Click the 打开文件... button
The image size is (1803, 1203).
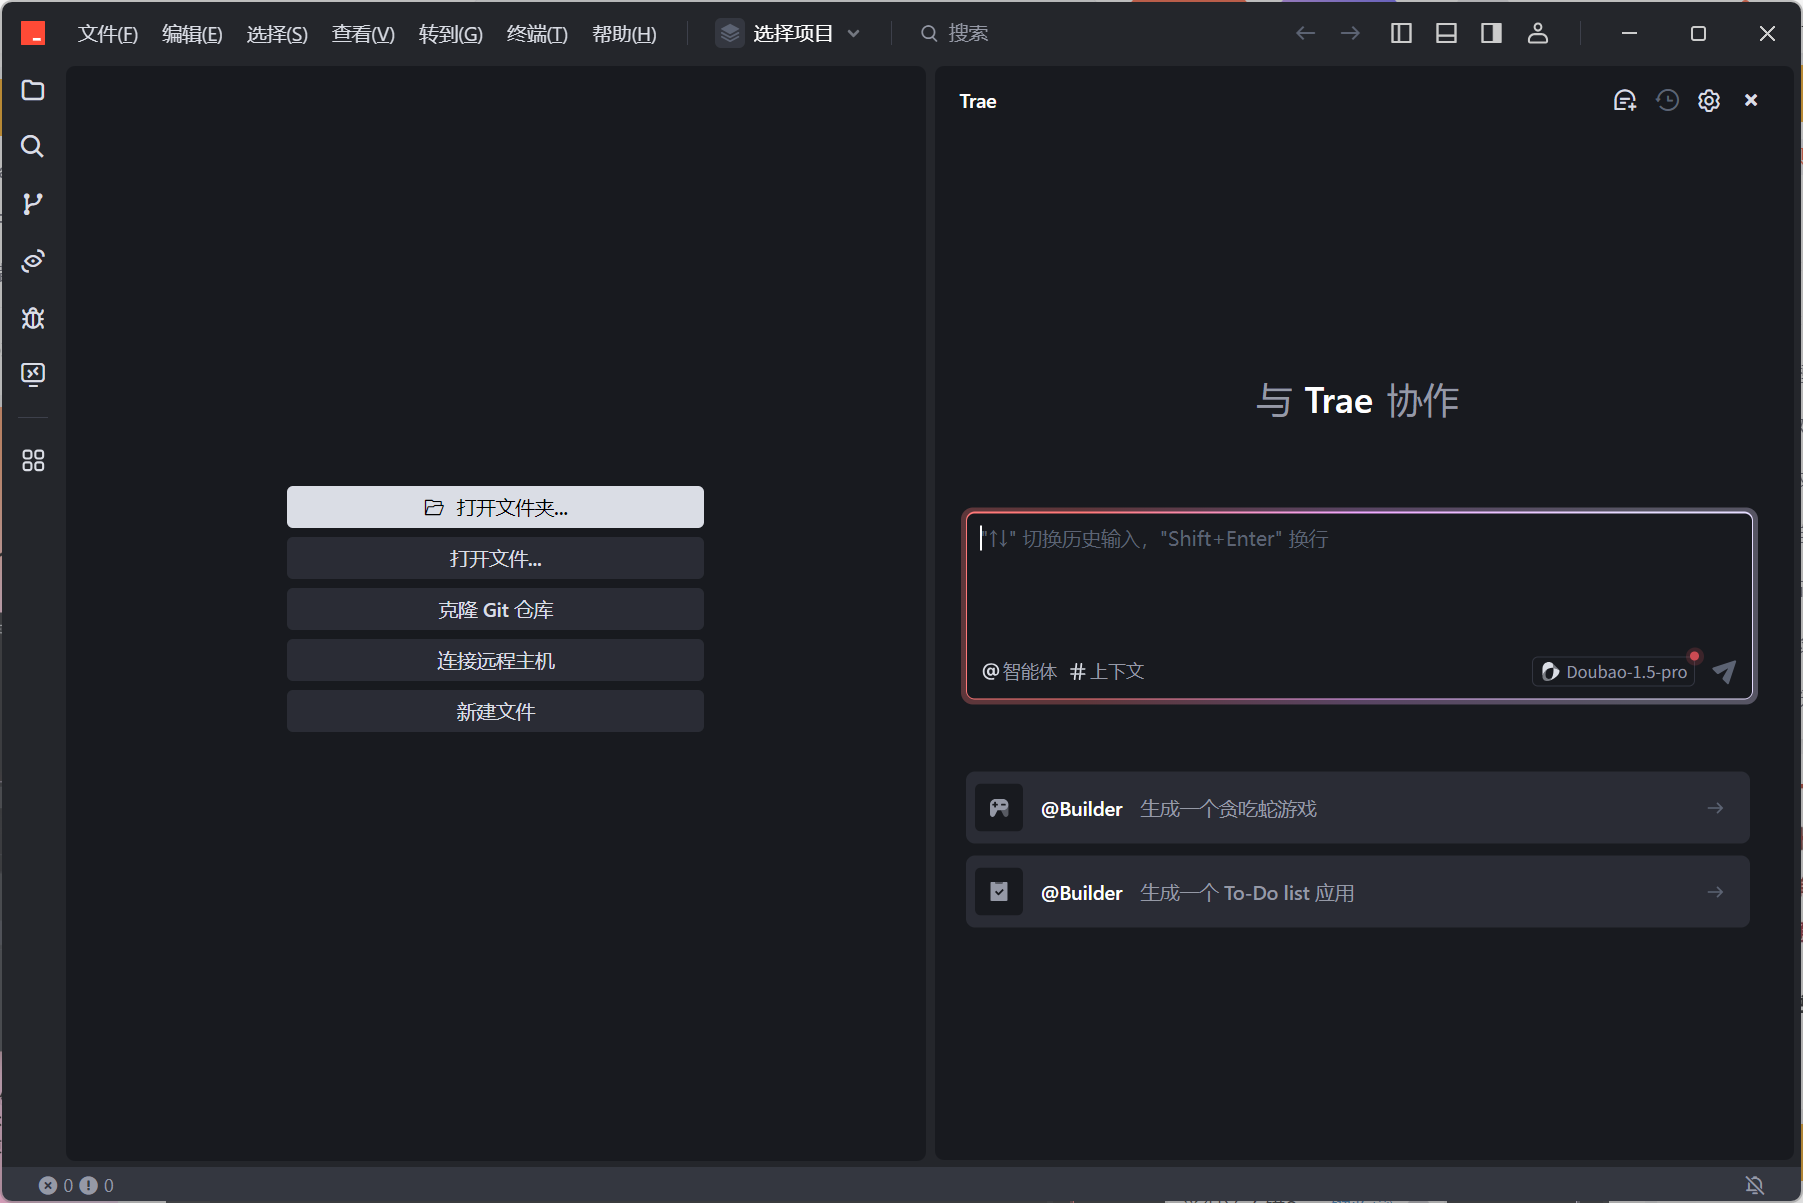point(495,558)
